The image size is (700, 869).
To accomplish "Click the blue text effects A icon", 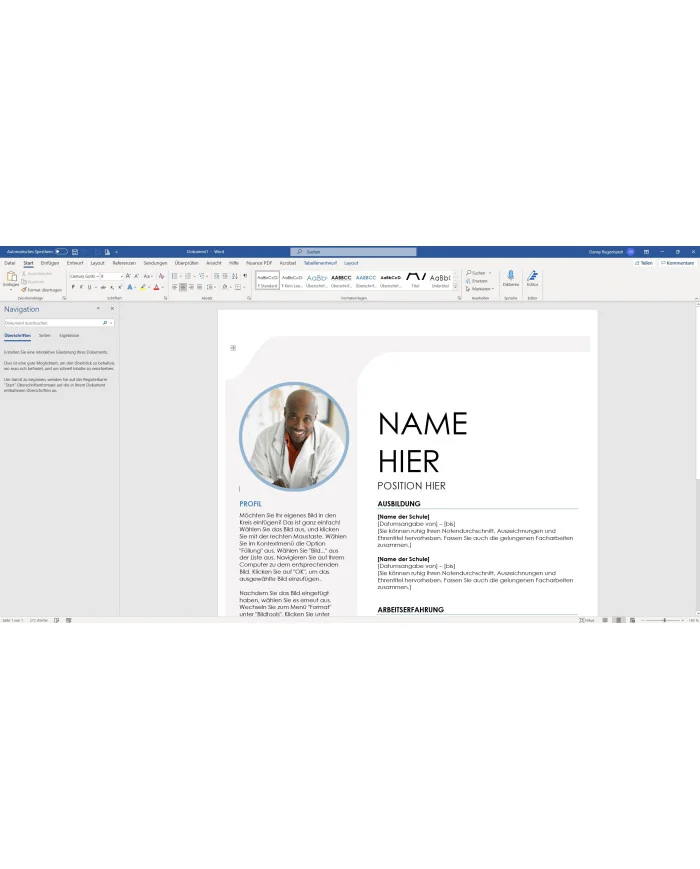I will (130, 287).
